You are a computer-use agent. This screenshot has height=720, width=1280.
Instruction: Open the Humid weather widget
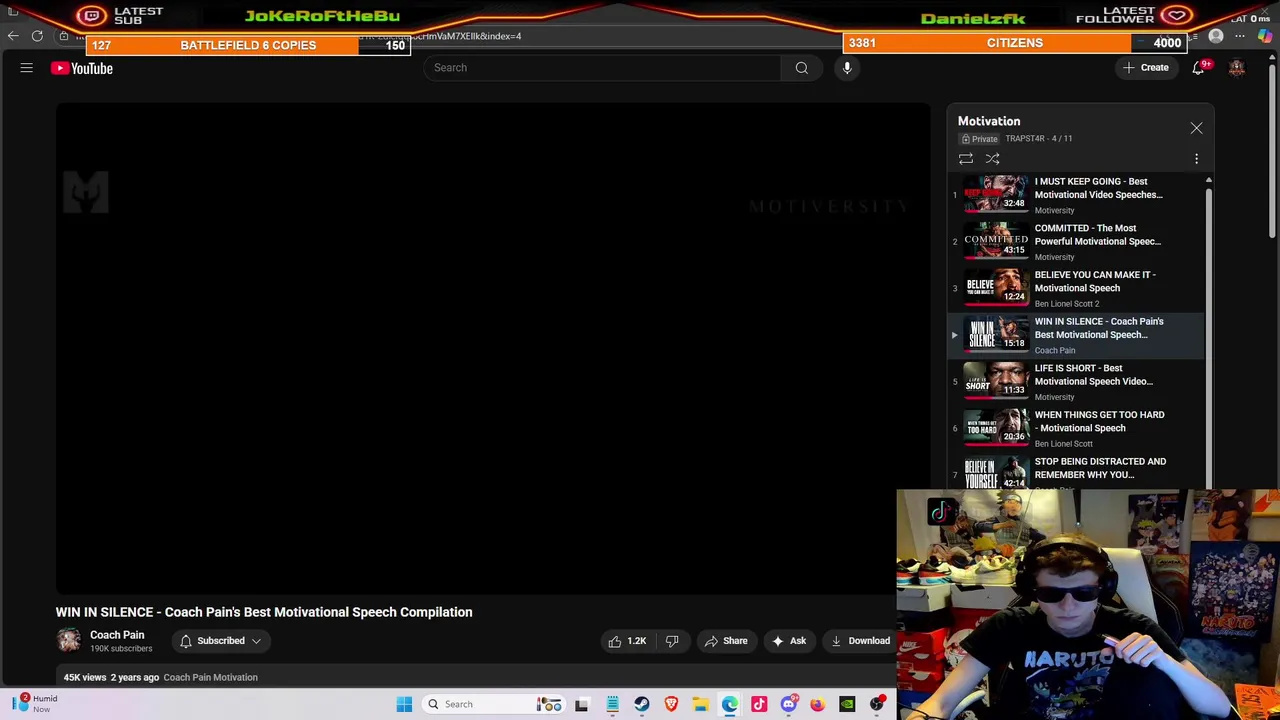click(x=35, y=704)
